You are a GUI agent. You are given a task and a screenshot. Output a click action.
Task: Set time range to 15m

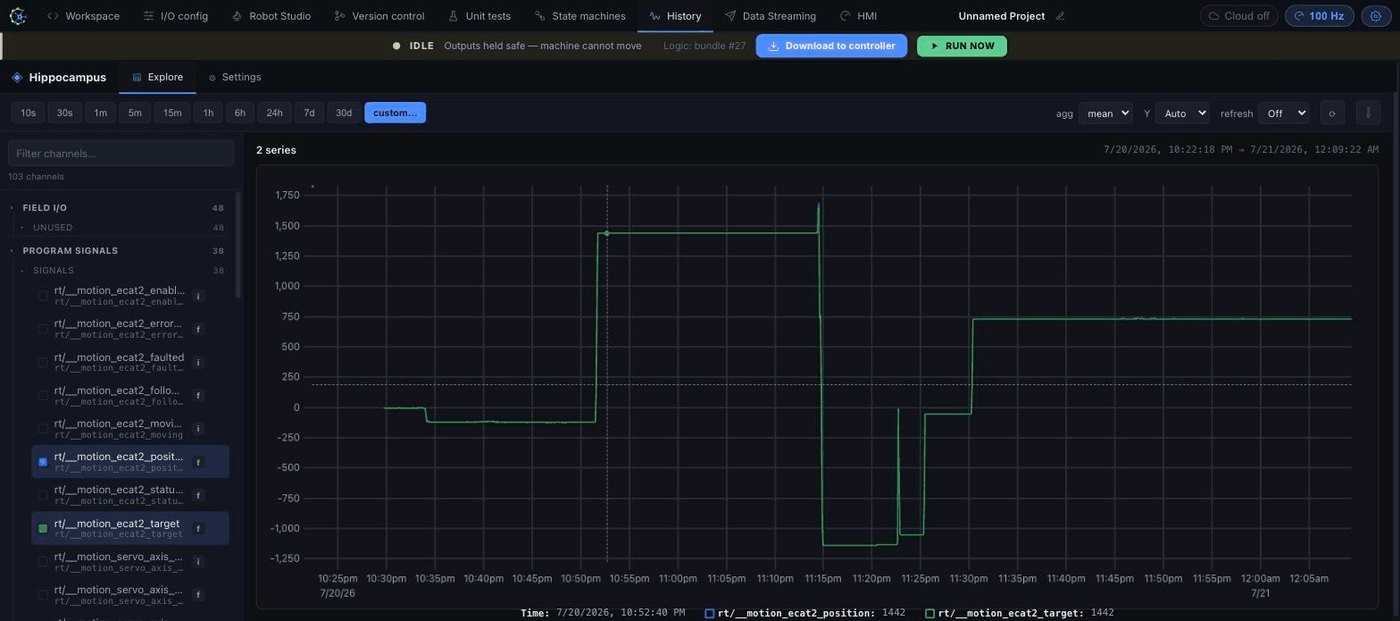(x=172, y=113)
